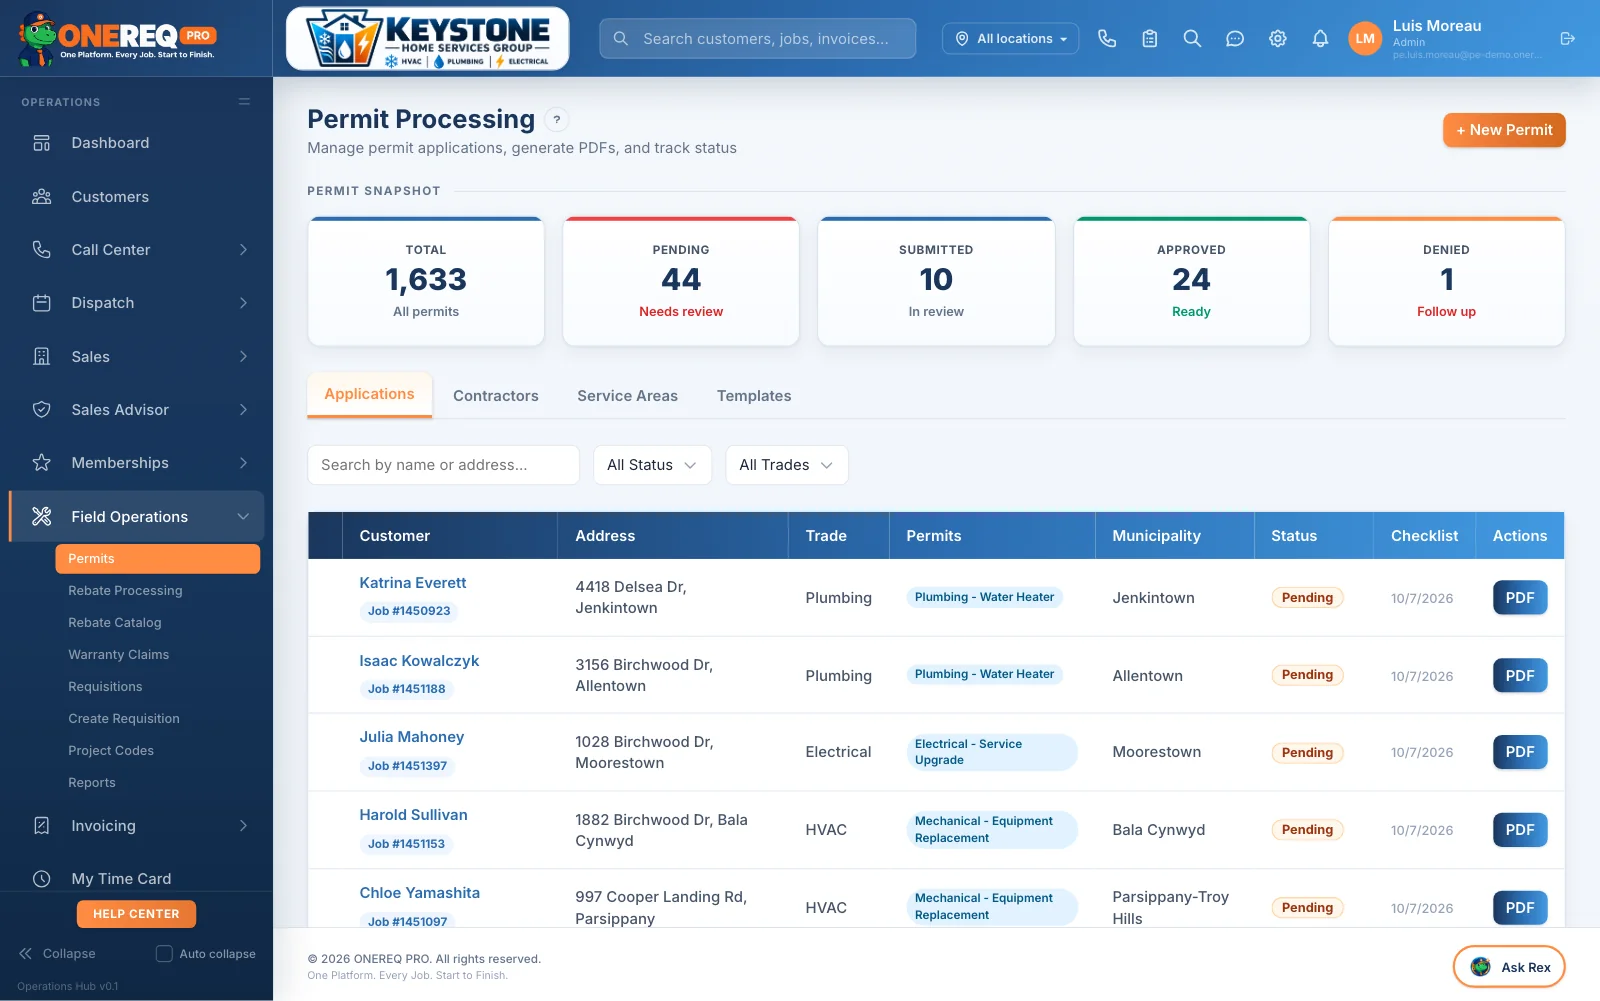Switch to the Templates tab
1600x1001 pixels.
pyautogui.click(x=754, y=396)
